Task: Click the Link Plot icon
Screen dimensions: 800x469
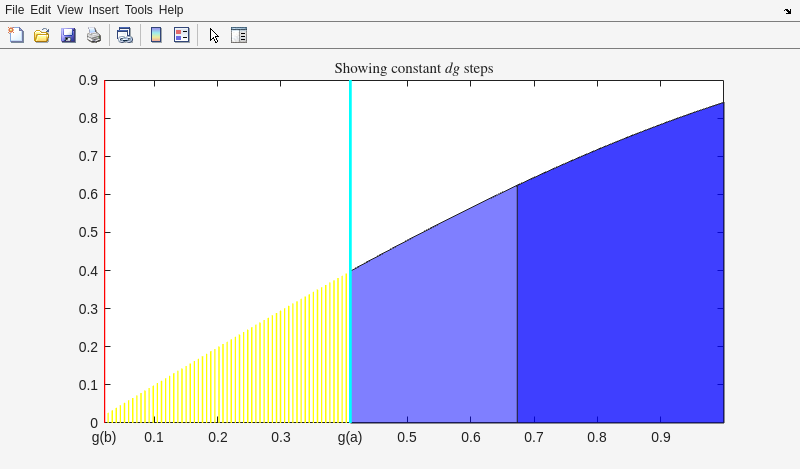Action: [x=124, y=35]
